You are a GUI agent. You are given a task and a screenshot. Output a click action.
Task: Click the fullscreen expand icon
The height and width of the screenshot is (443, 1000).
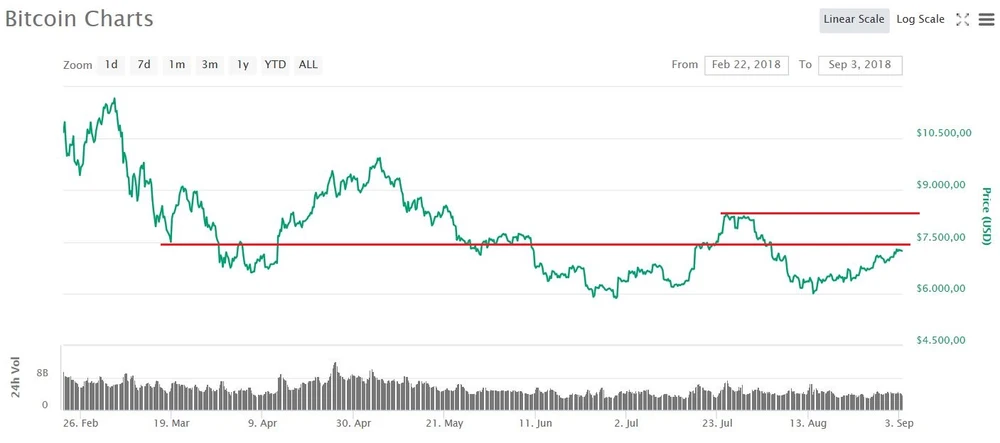click(x=963, y=19)
